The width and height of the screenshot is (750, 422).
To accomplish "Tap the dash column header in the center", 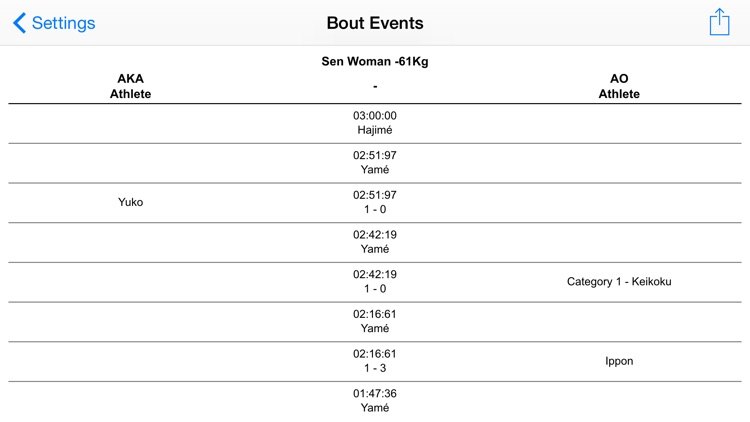I will click(375, 87).
